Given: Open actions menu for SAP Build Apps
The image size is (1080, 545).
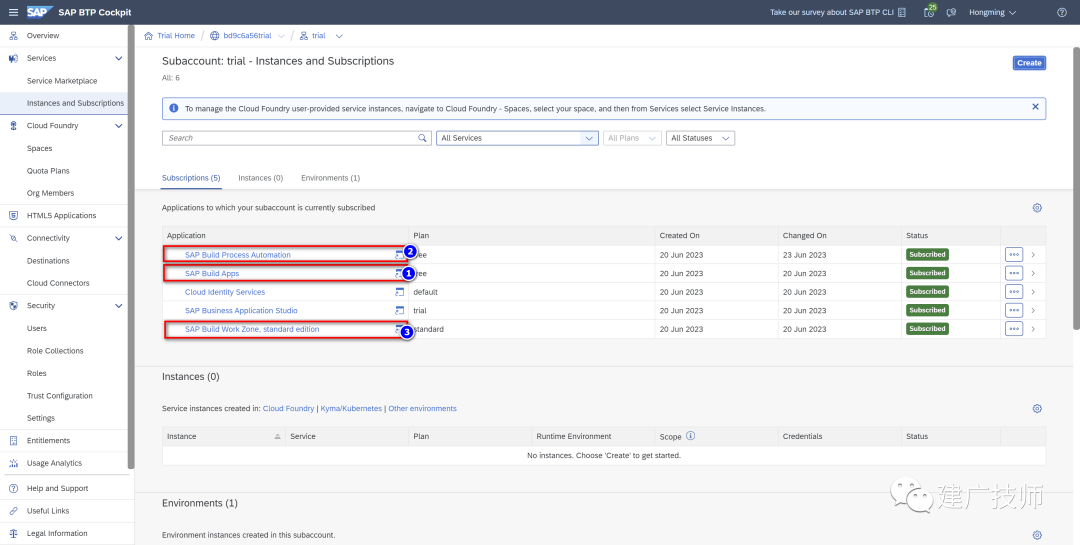Looking at the screenshot, I should click(1014, 273).
